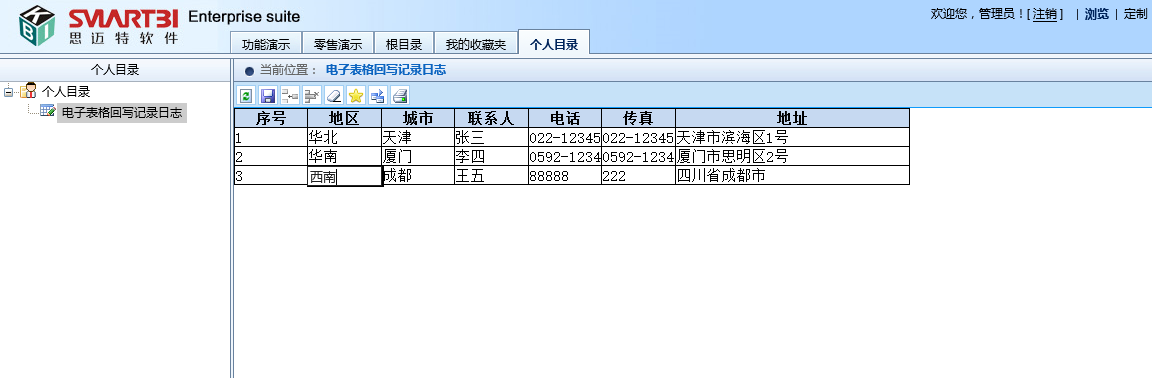This screenshot has width=1152, height=378.
Task: Click the 华南 cell
Action: tap(345, 156)
